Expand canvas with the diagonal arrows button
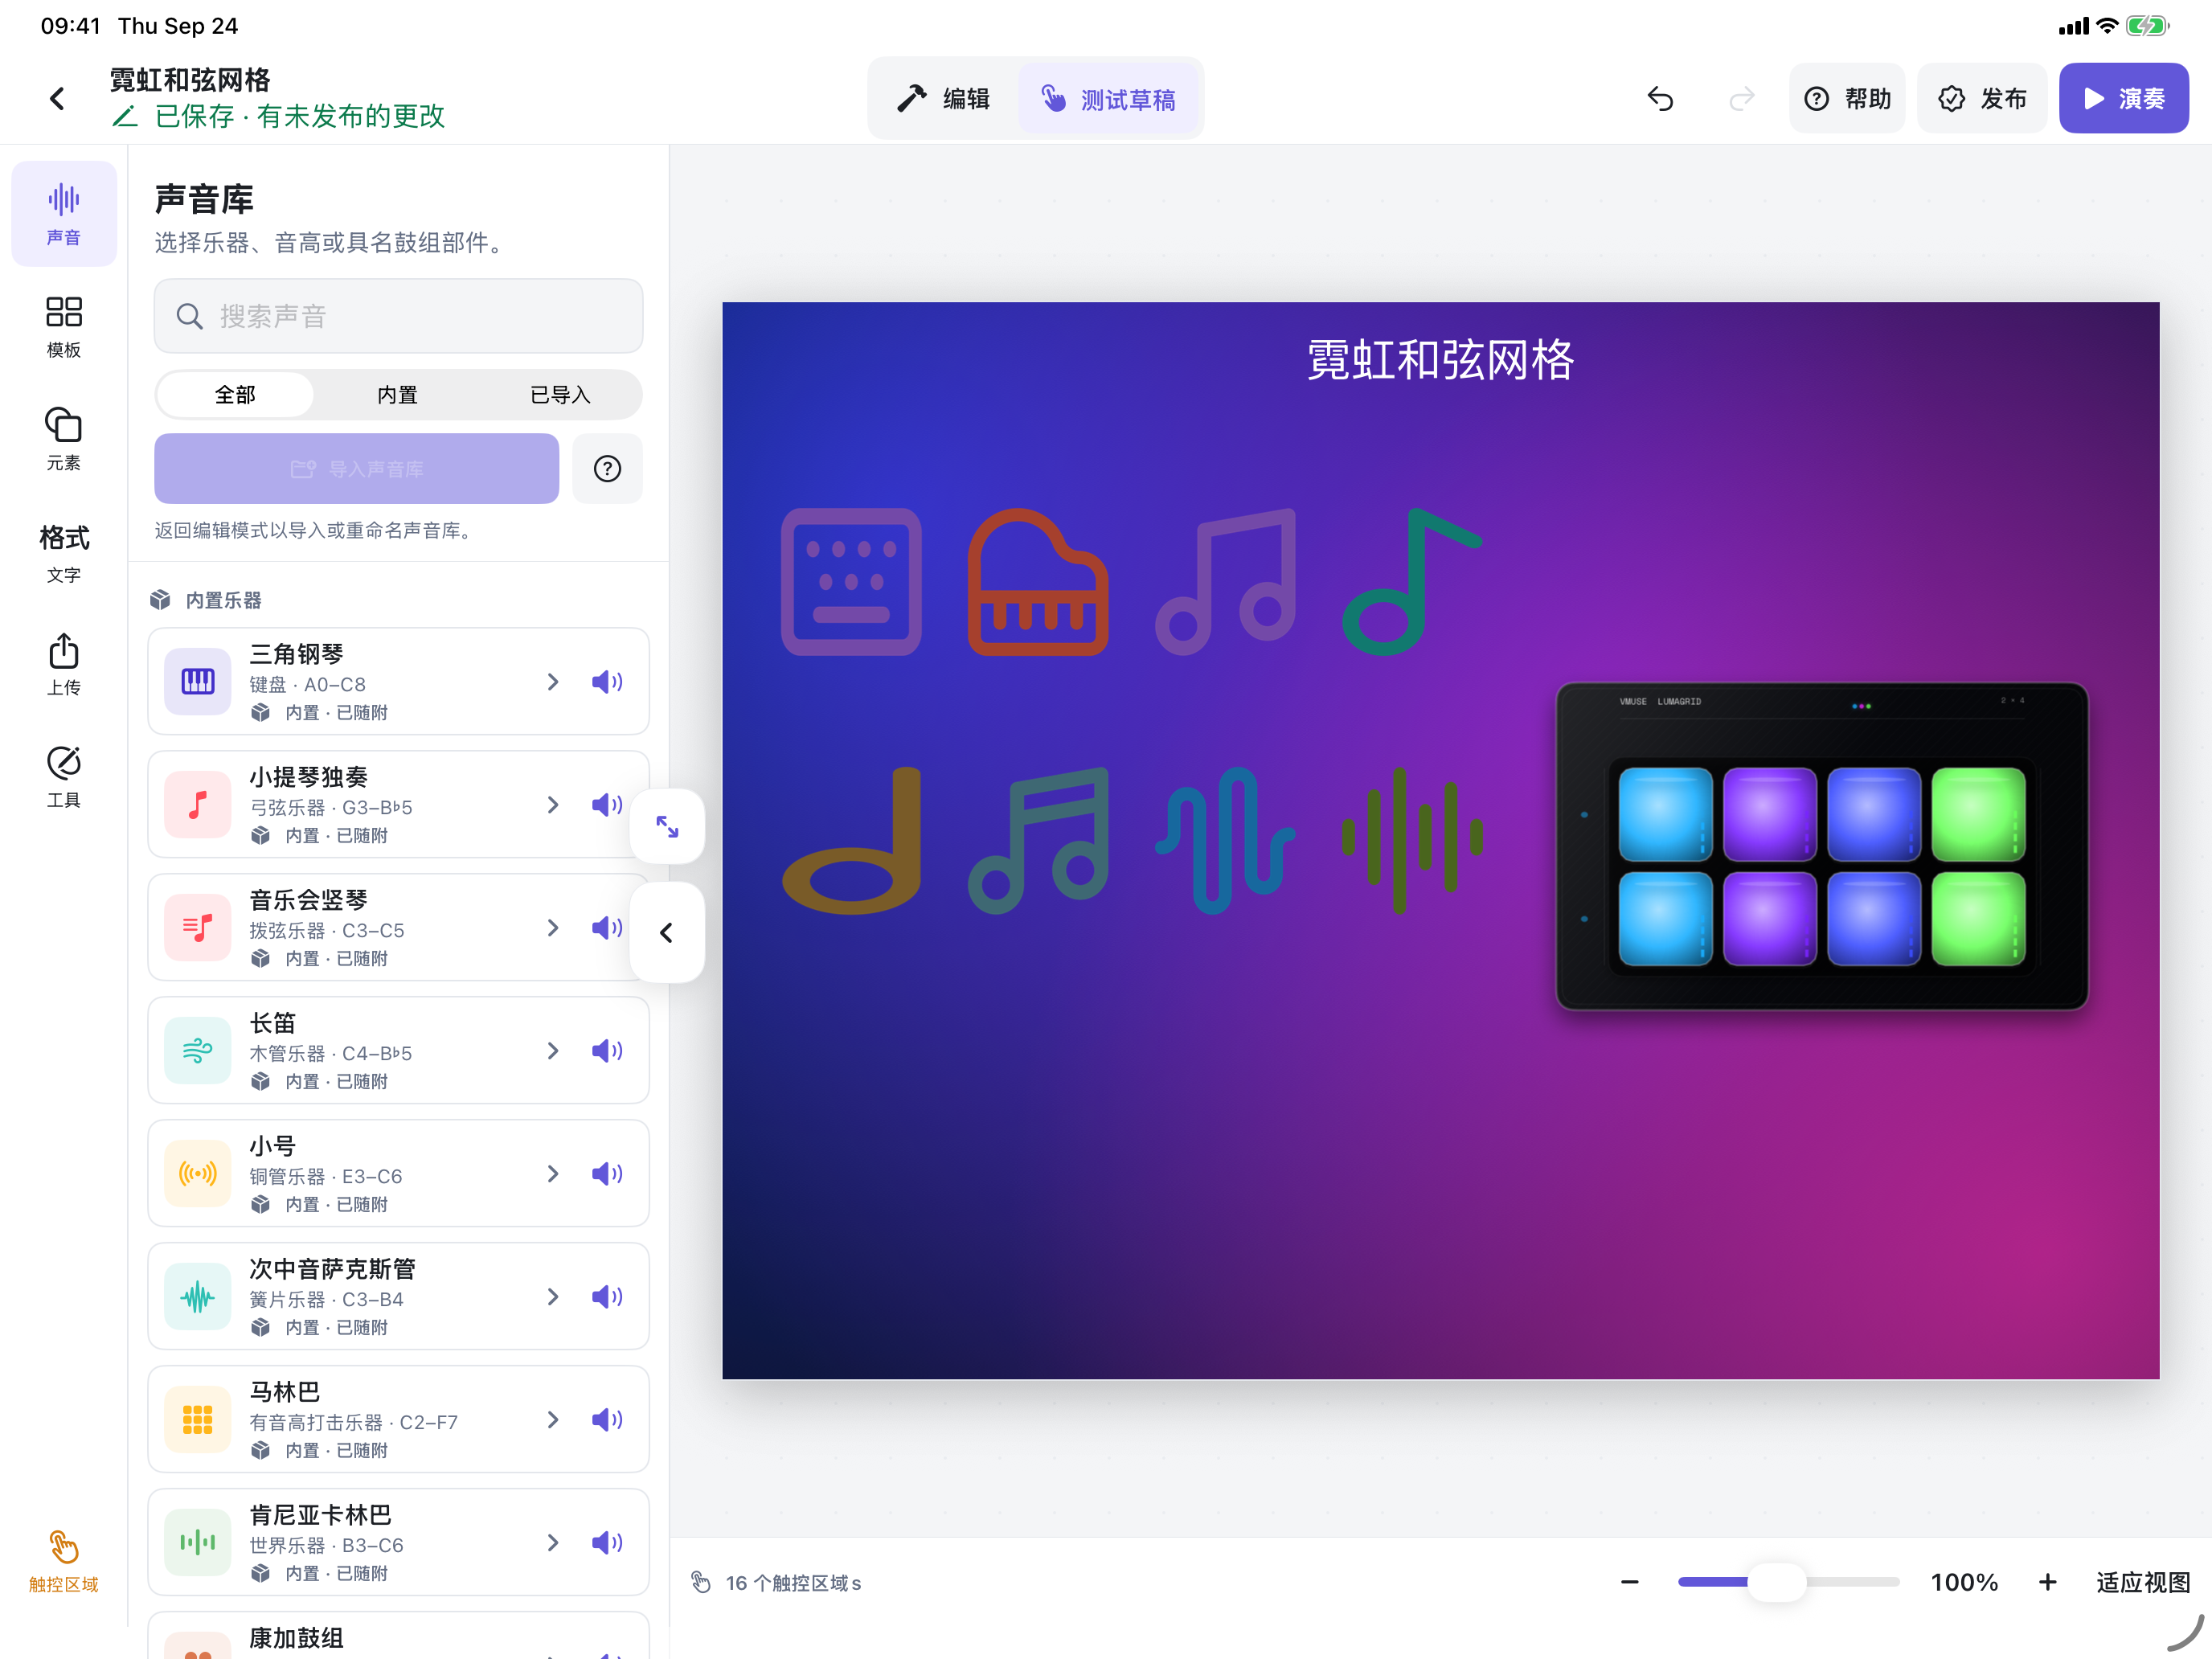 (667, 826)
